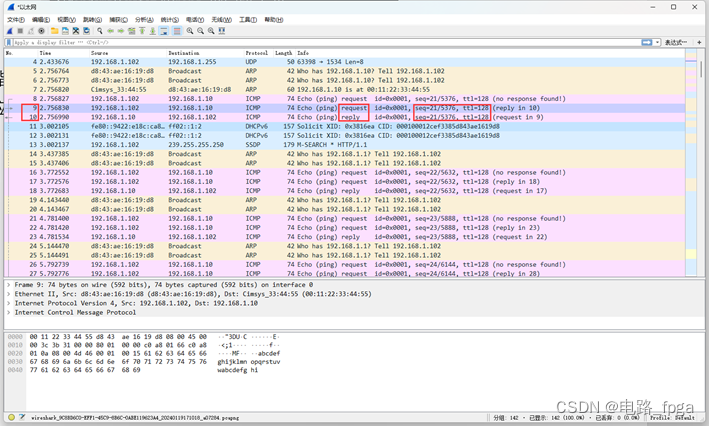This screenshot has height=426, width=709.
Task: Add a filter button with plus
Action: click(x=699, y=42)
